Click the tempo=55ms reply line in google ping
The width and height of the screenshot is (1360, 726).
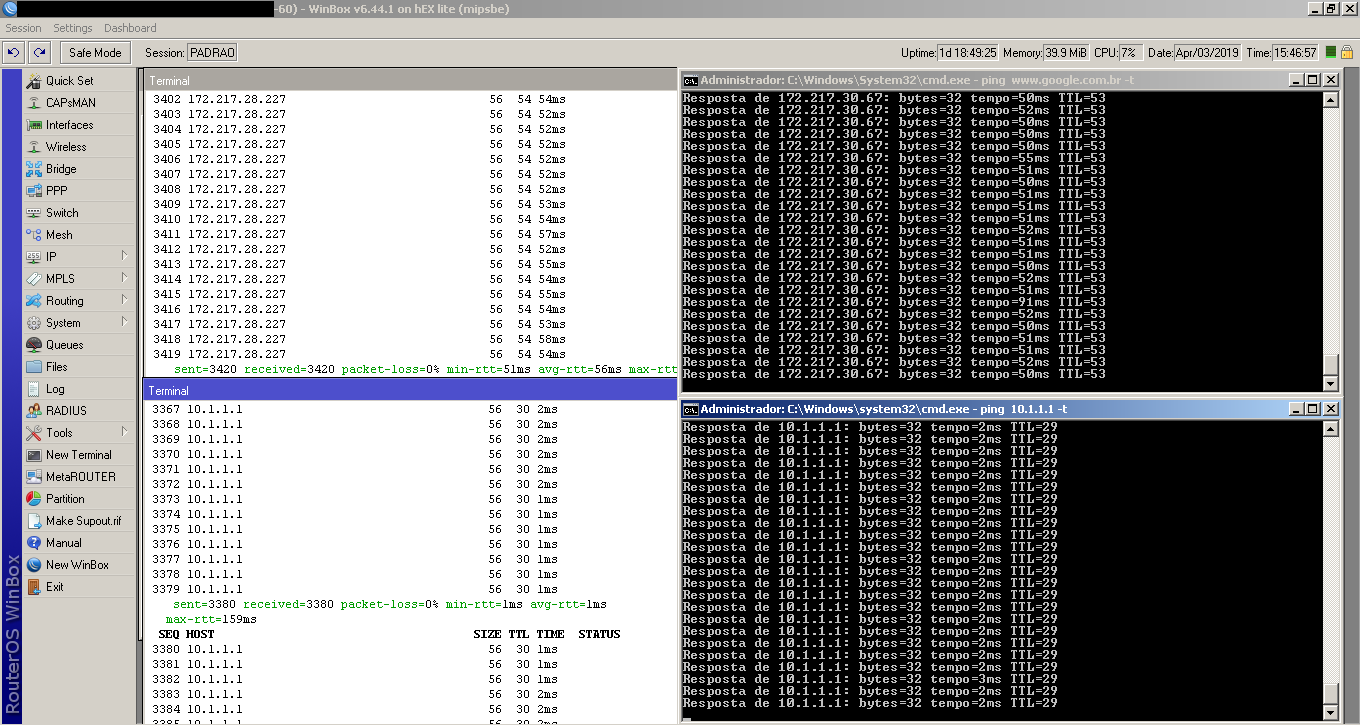(x=894, y=158)
